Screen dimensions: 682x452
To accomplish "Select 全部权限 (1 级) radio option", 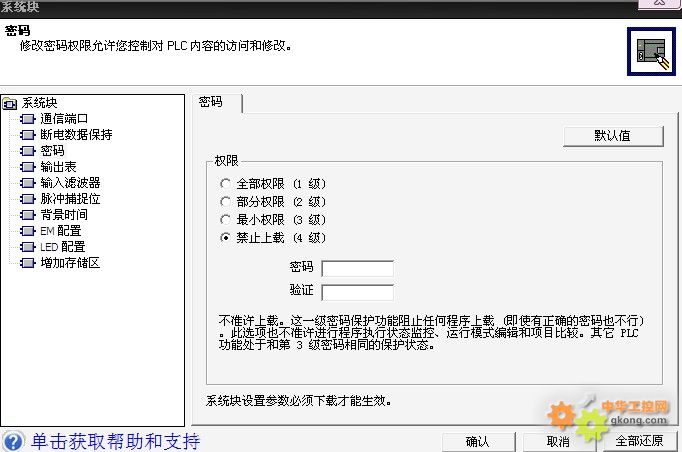I will click(x=225, y=184).
